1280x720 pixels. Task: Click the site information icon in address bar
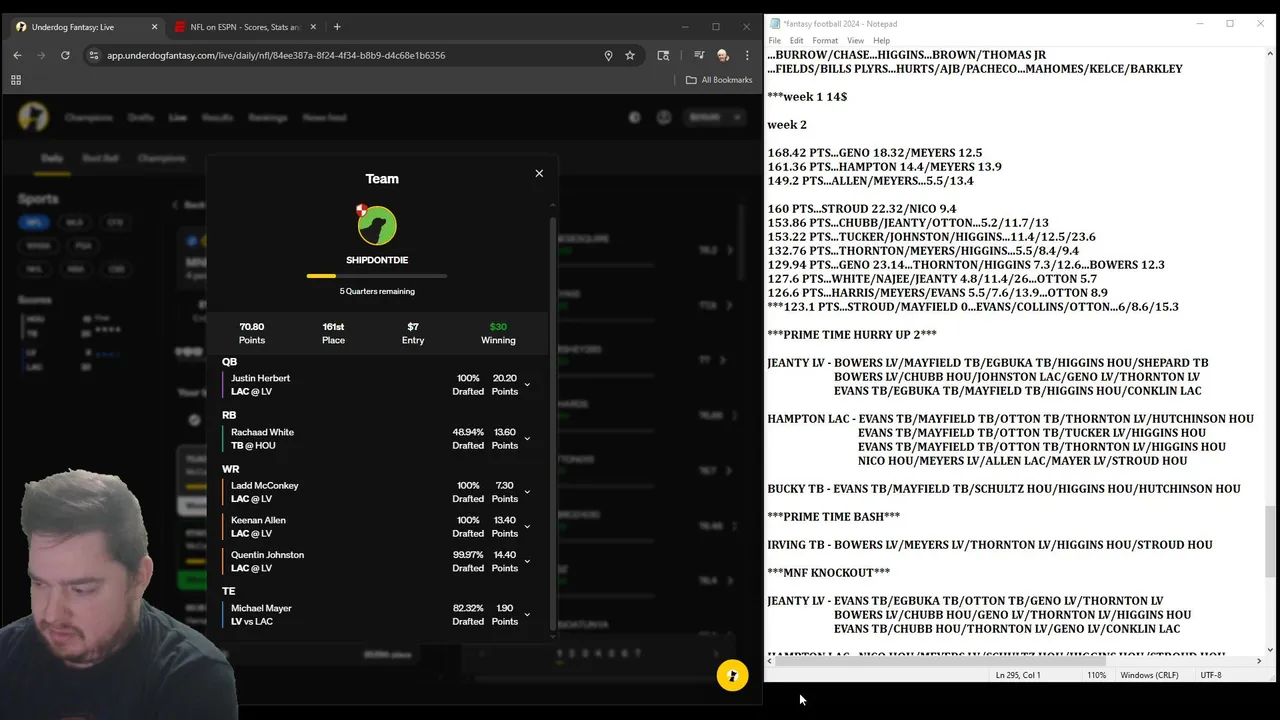coord(93,55)
